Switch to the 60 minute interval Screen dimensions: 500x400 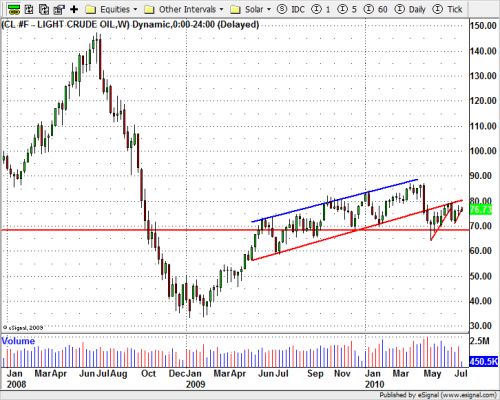[x=375, y=9]
